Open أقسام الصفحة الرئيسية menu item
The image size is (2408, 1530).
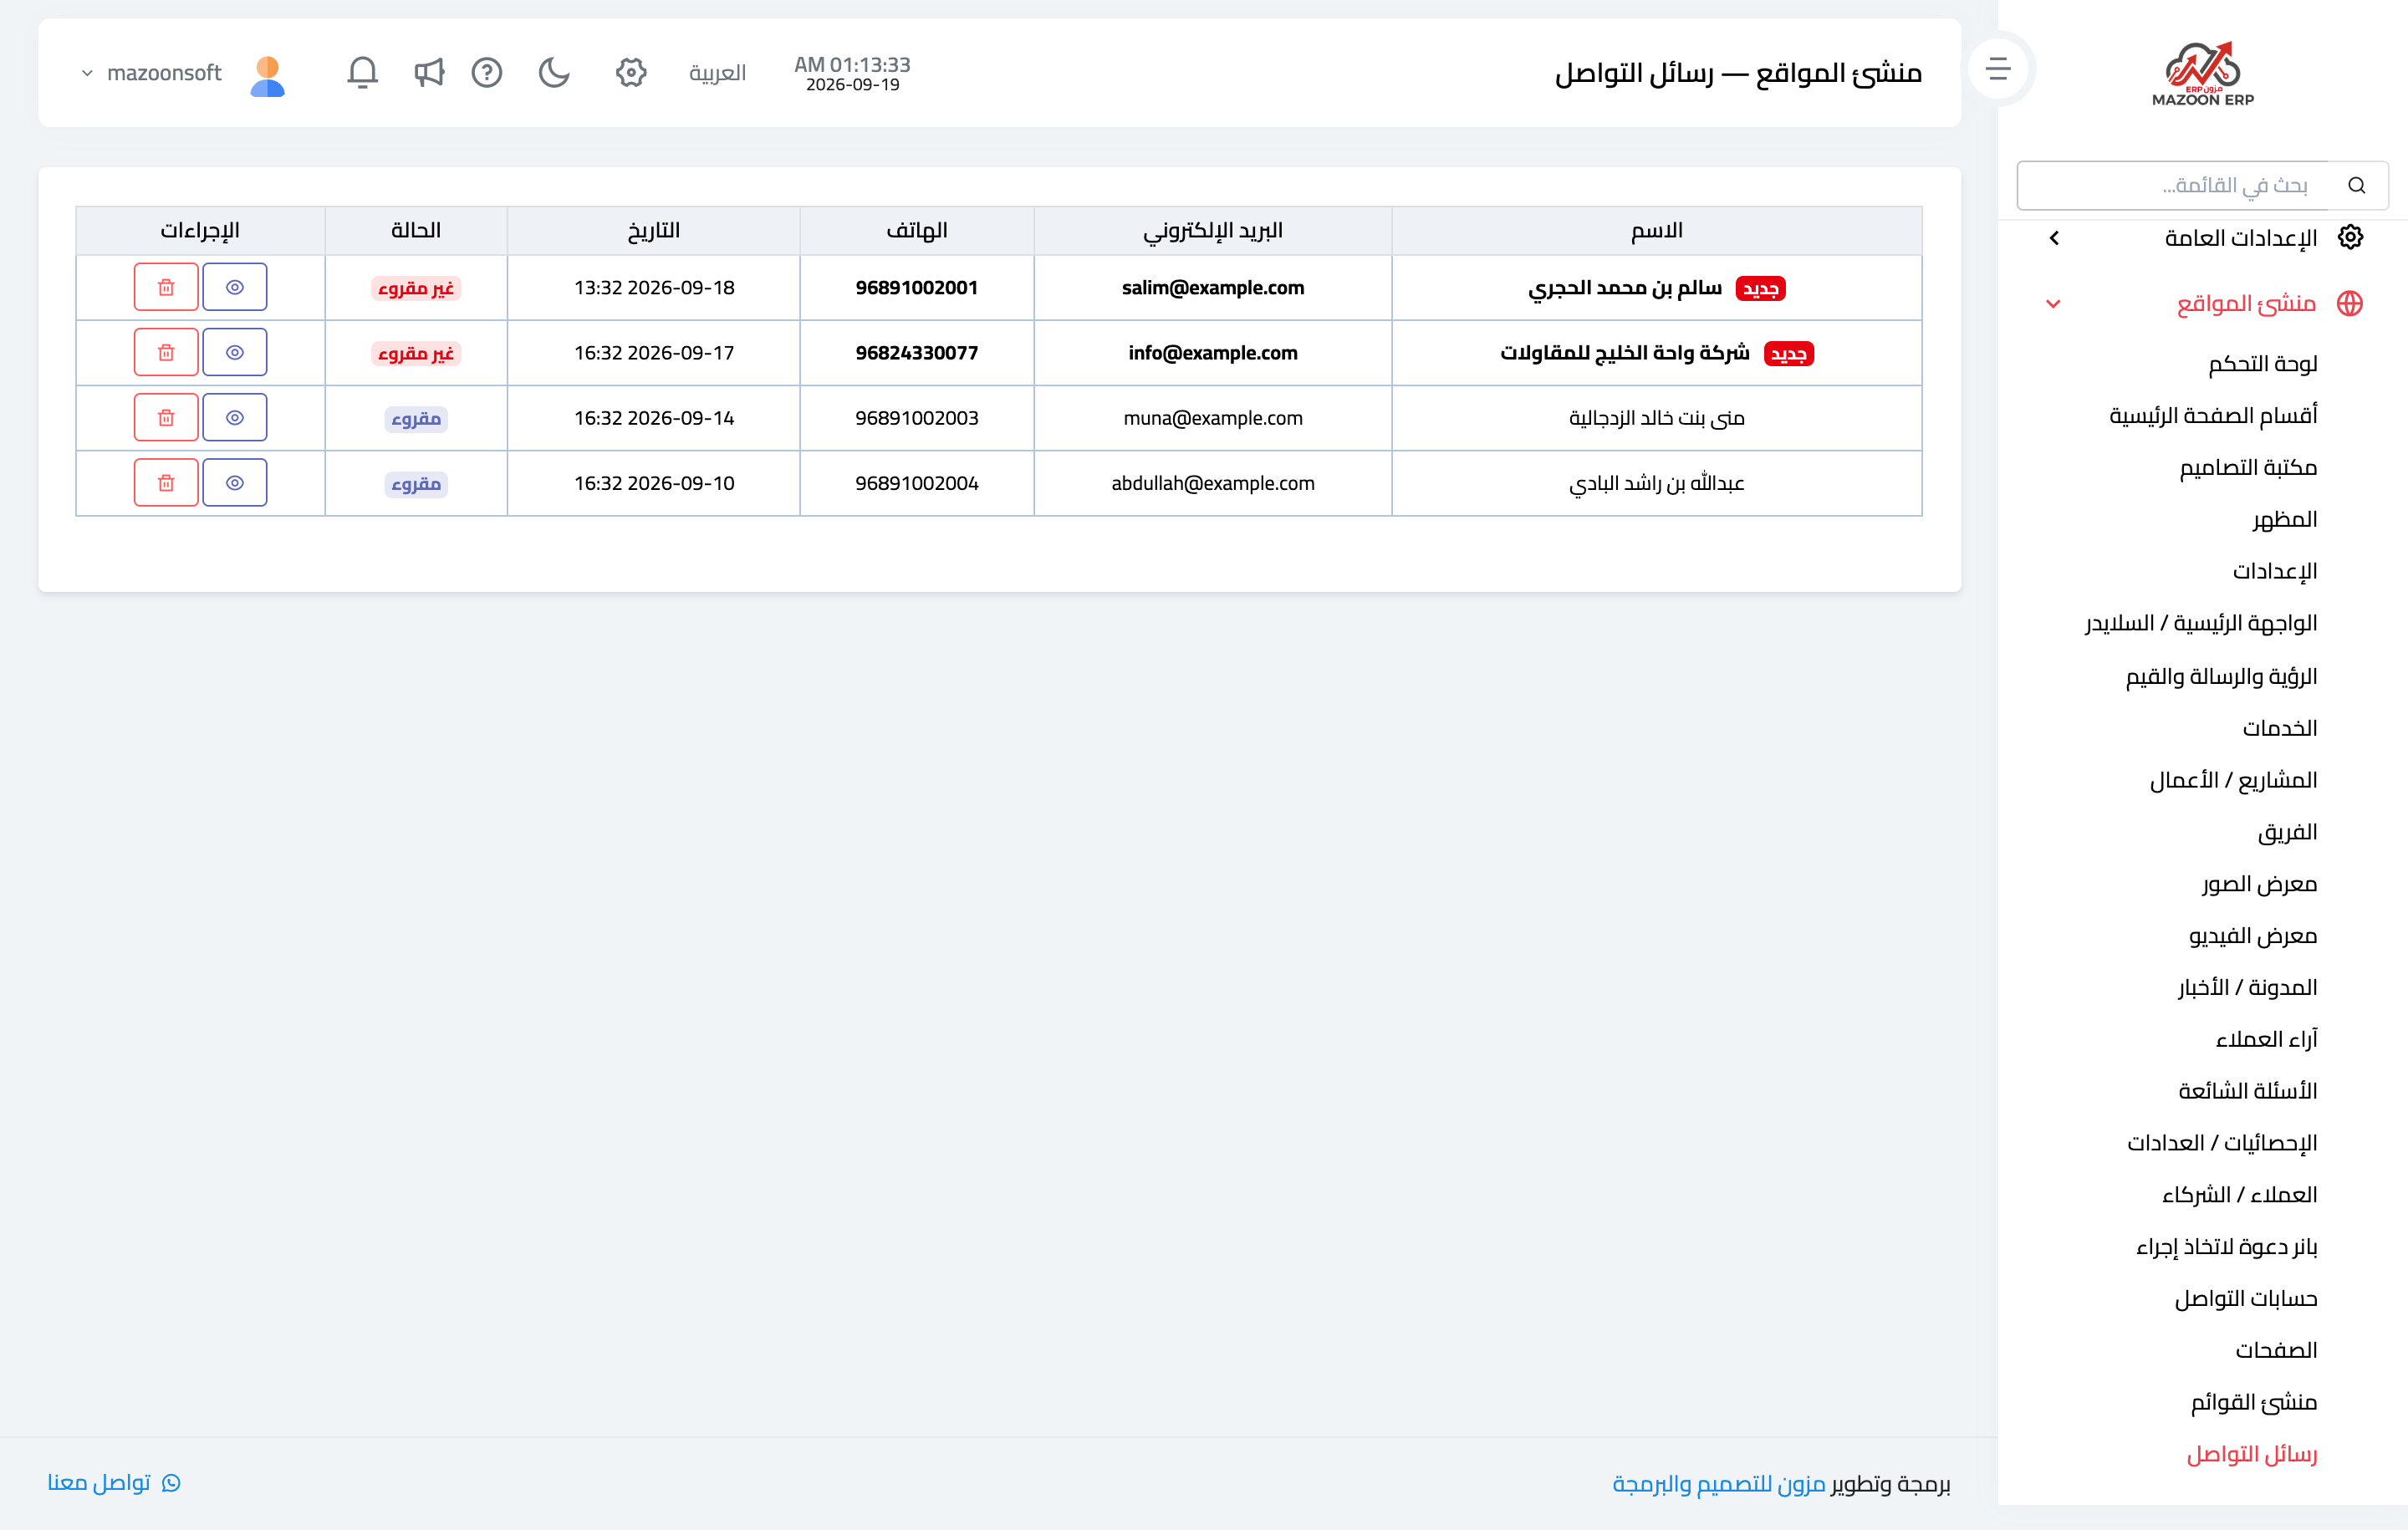pyautogui.click(x=2213, y=415)
